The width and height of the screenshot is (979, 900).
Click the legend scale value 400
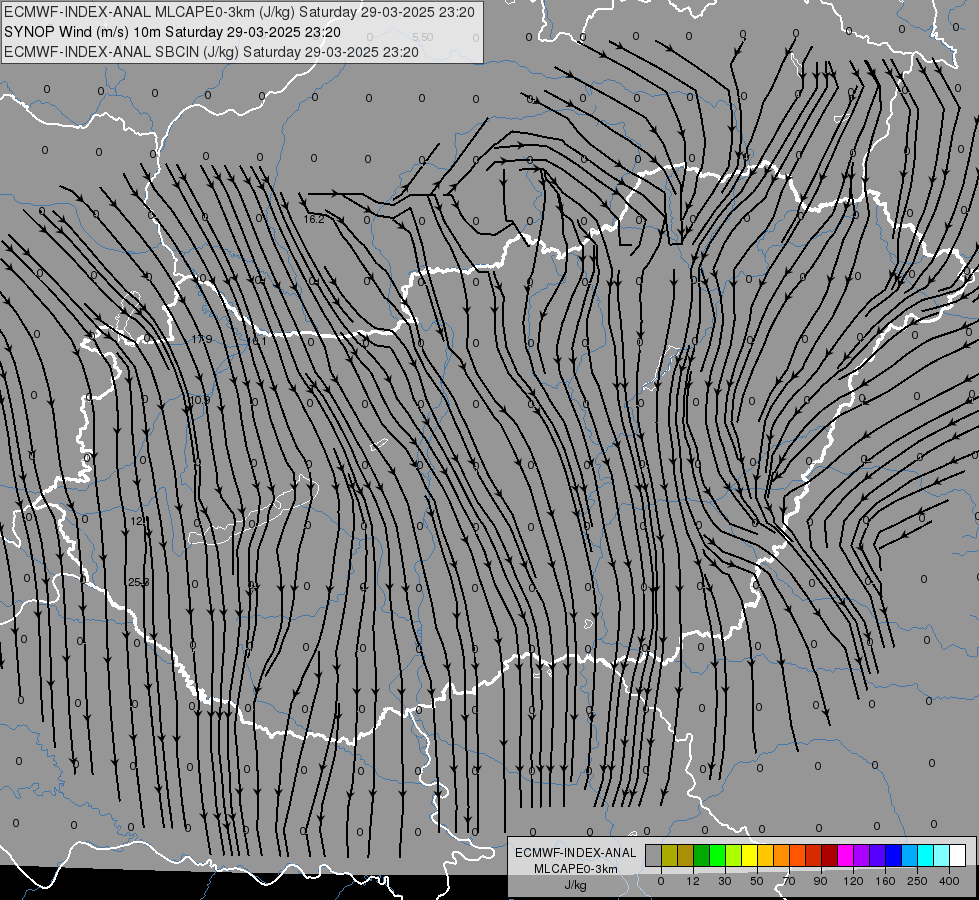[949, 881]
